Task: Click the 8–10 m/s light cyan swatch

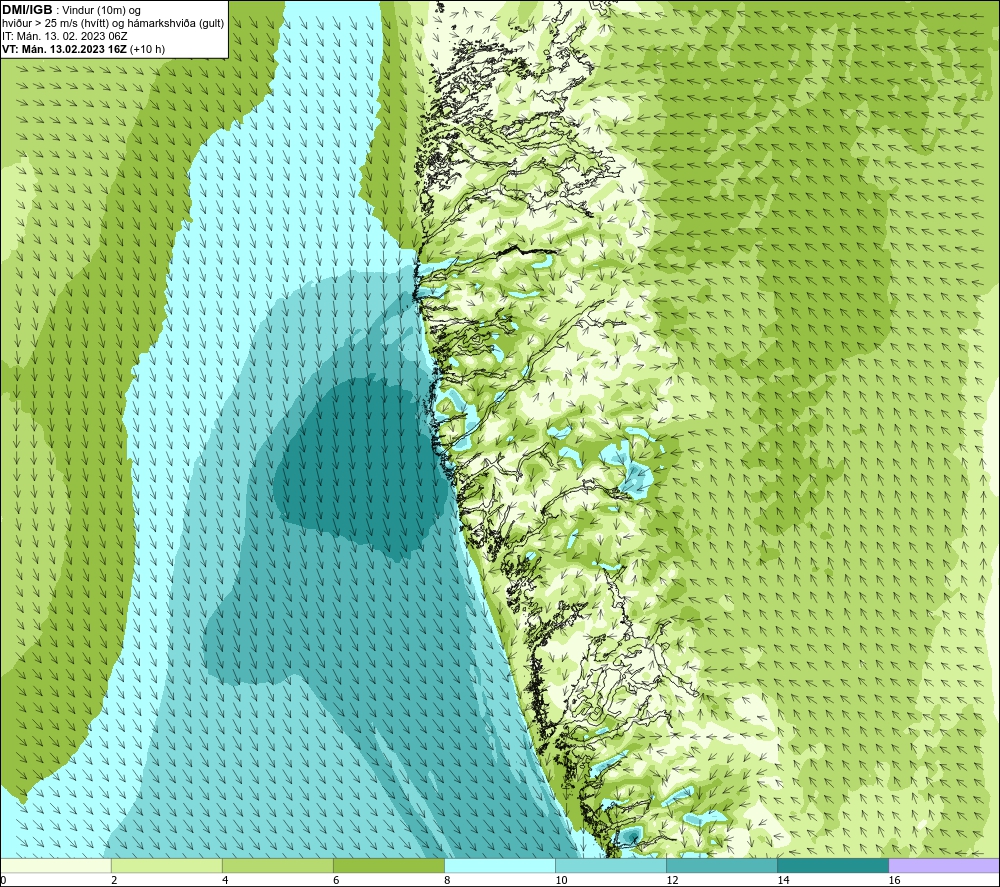Action: point(500,865)
